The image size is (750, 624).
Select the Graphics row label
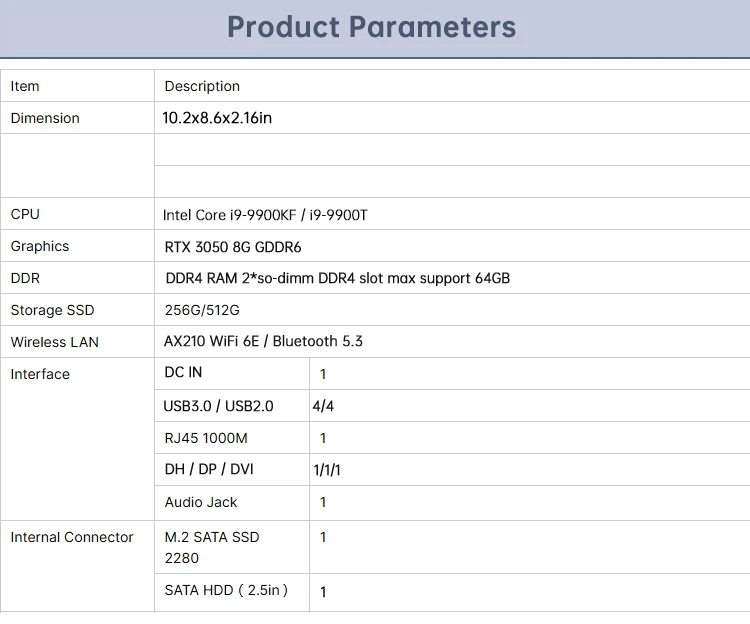pos(40,246)
